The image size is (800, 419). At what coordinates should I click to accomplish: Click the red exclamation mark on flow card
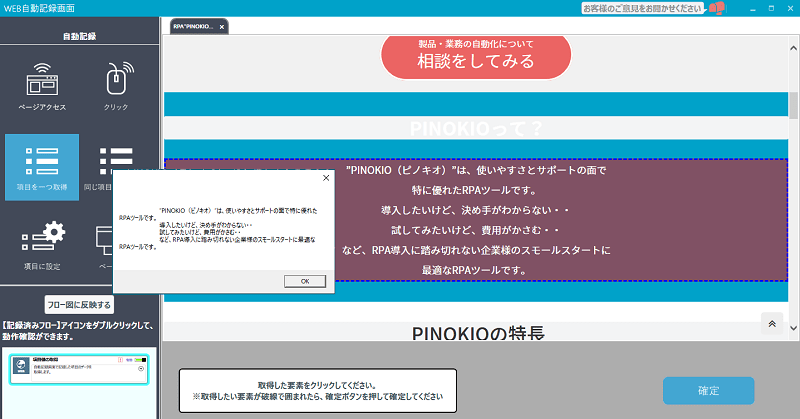tap(120, 360)
